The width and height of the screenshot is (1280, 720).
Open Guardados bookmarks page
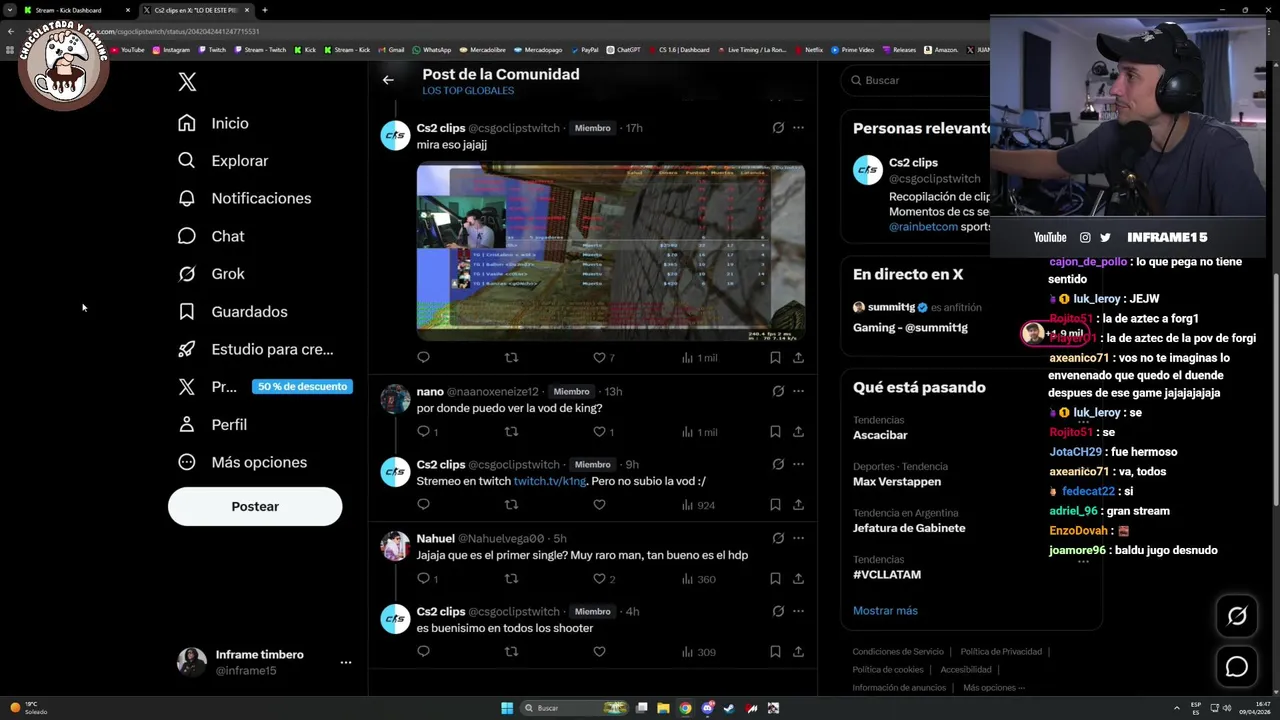pos(232,312)
